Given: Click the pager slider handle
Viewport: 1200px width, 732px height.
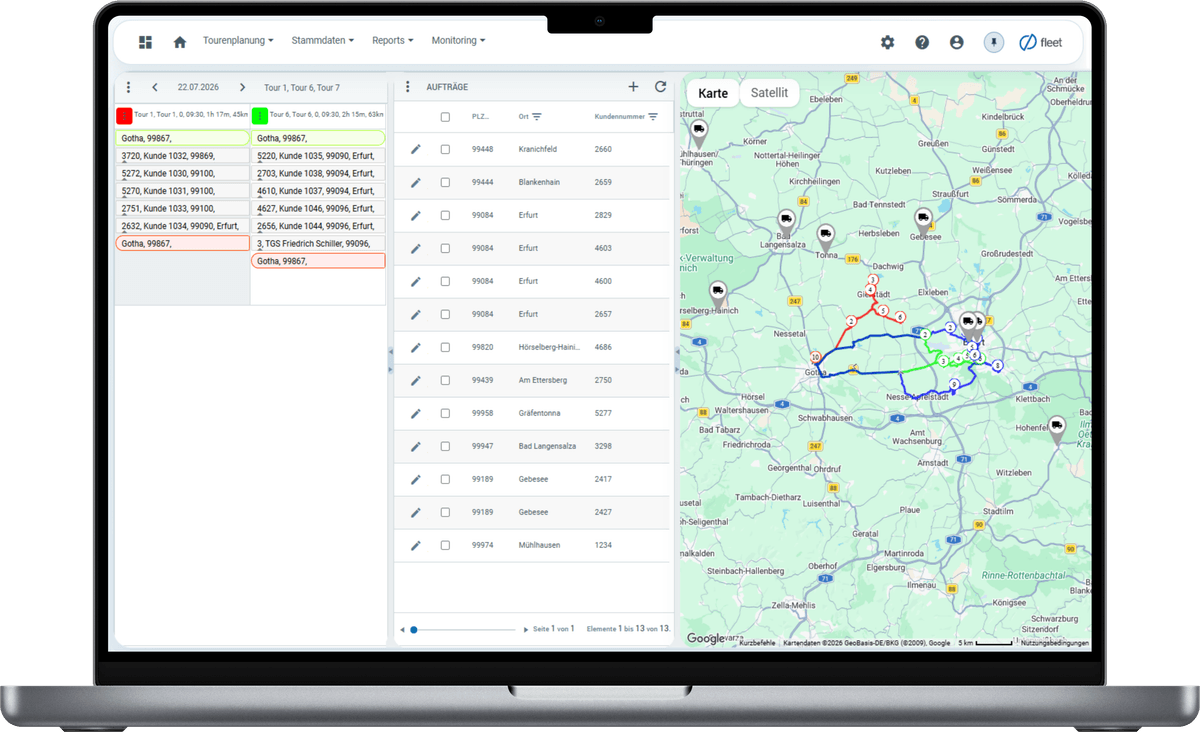Looking at the screenshot, I should point(413,629).
